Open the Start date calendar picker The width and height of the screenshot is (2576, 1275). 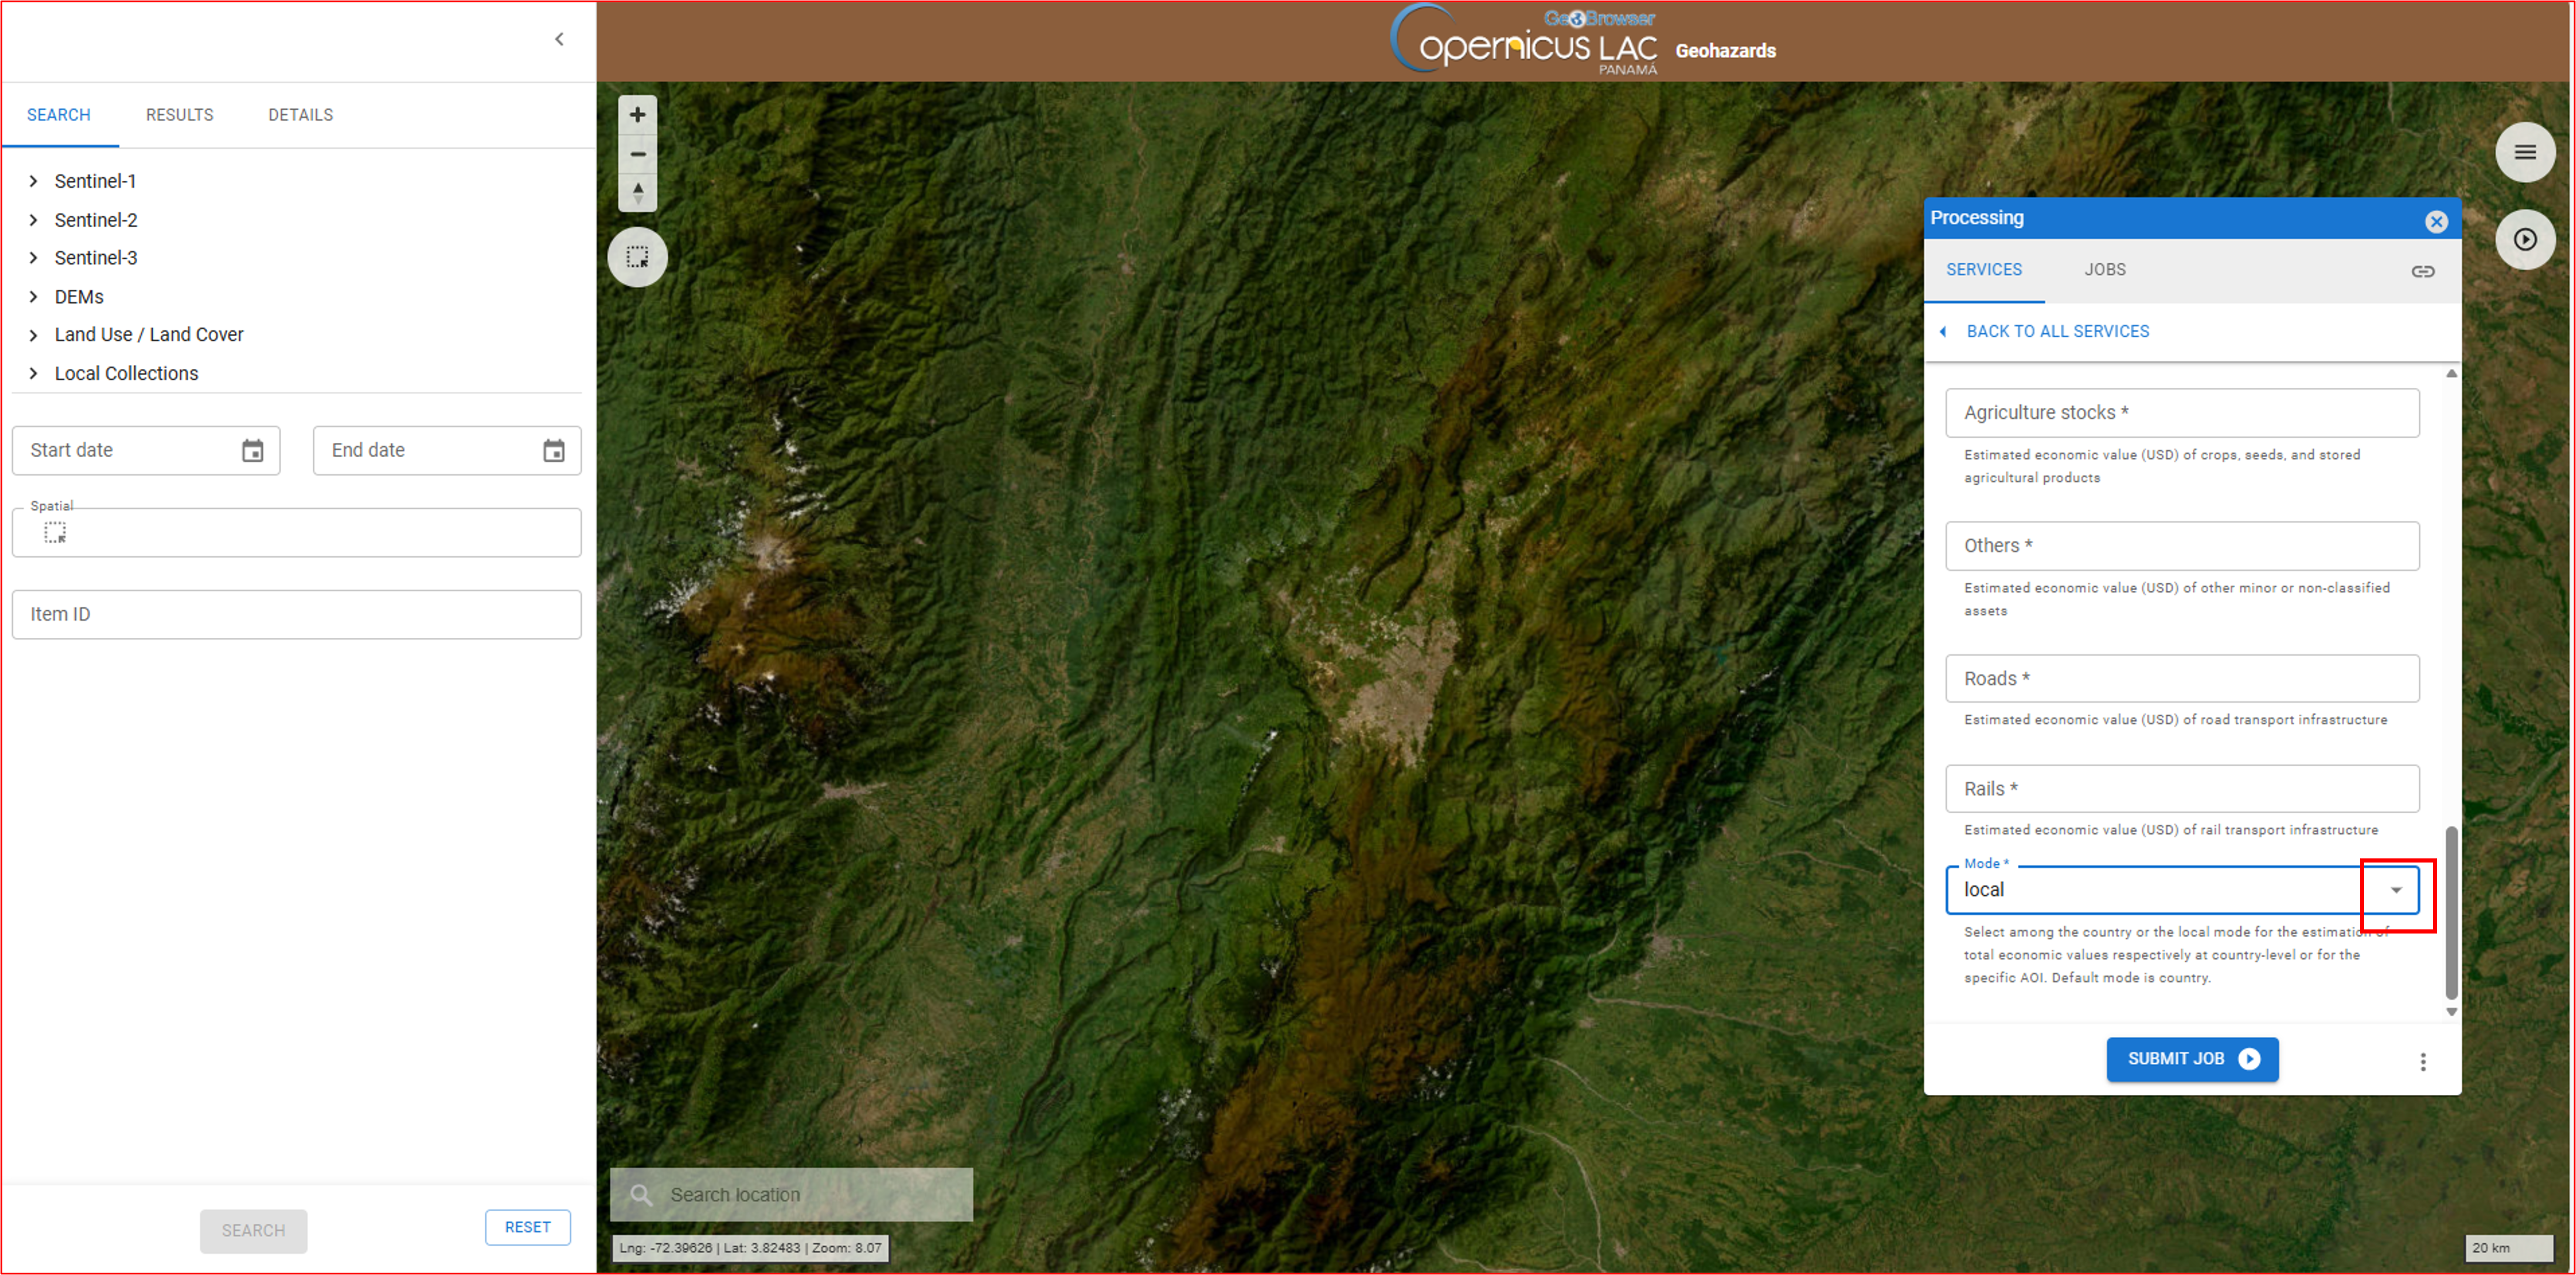[x=254, y=450]
